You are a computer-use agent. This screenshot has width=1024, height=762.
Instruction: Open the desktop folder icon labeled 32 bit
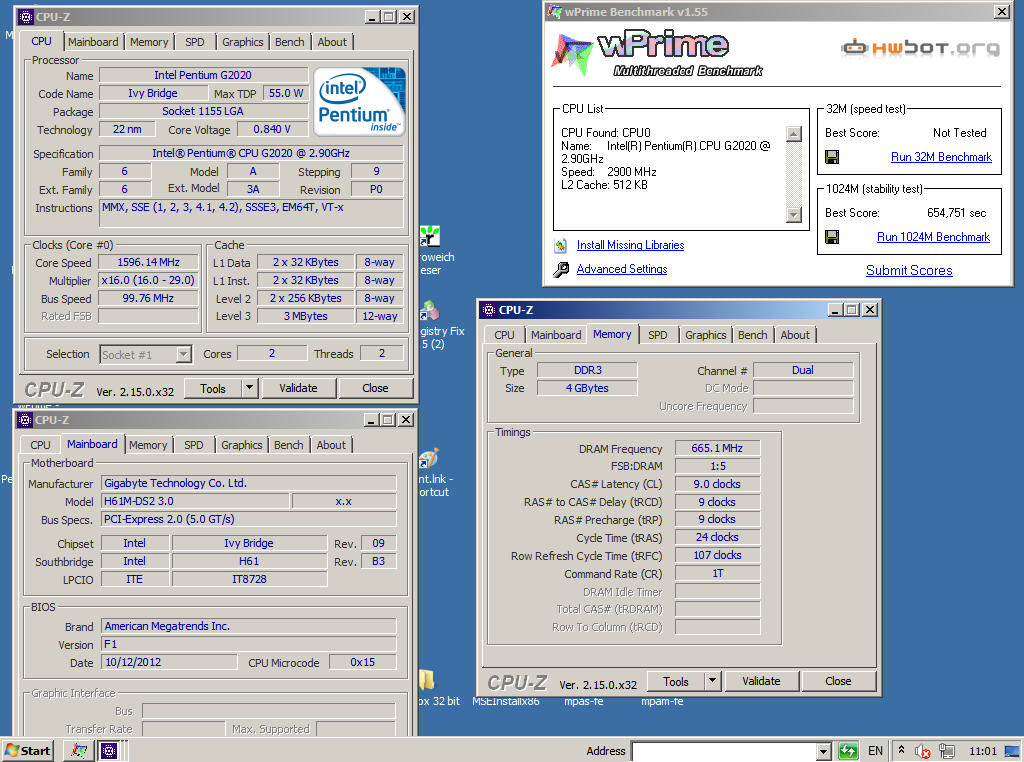(x=426, y=679)
